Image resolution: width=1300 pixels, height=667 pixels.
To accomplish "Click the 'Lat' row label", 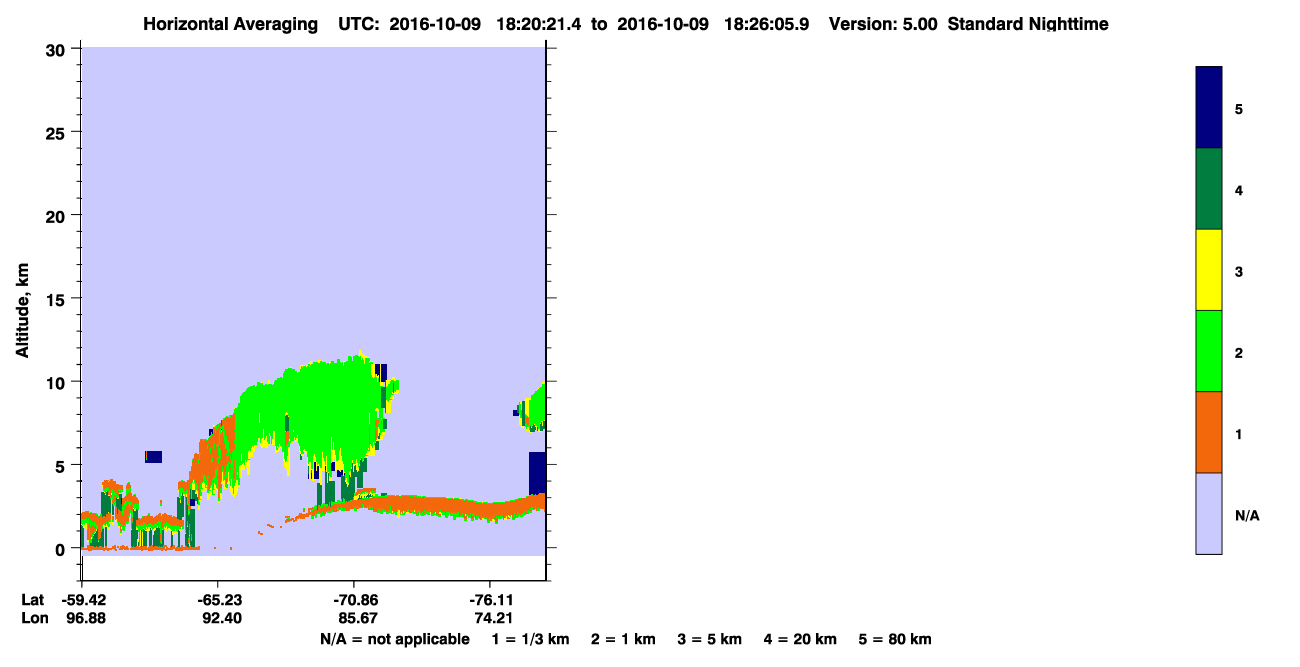I will click(x=33, y=600).
